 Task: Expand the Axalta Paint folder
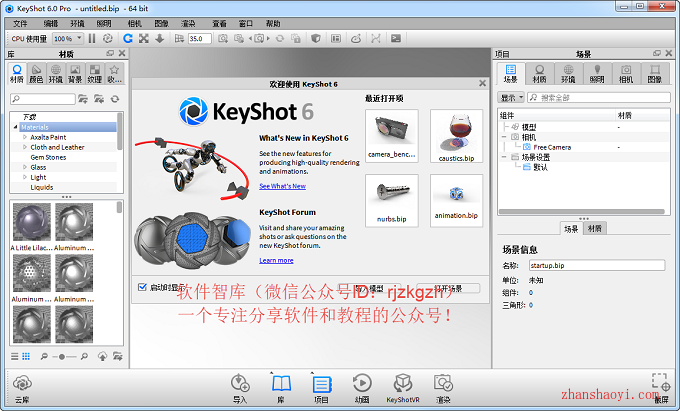click(x=25, y=137)
